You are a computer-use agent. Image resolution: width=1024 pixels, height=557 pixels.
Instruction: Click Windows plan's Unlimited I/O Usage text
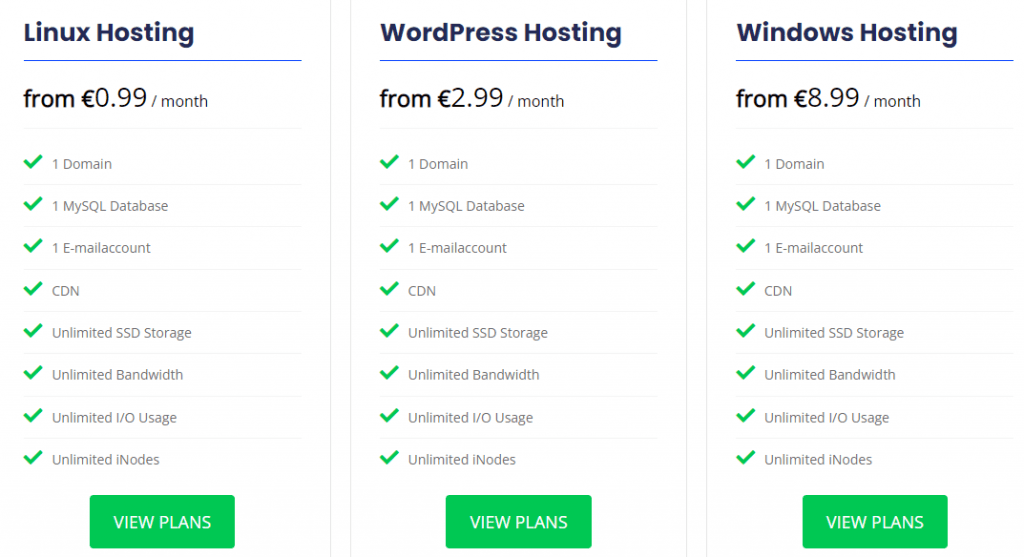click(827, 418)
